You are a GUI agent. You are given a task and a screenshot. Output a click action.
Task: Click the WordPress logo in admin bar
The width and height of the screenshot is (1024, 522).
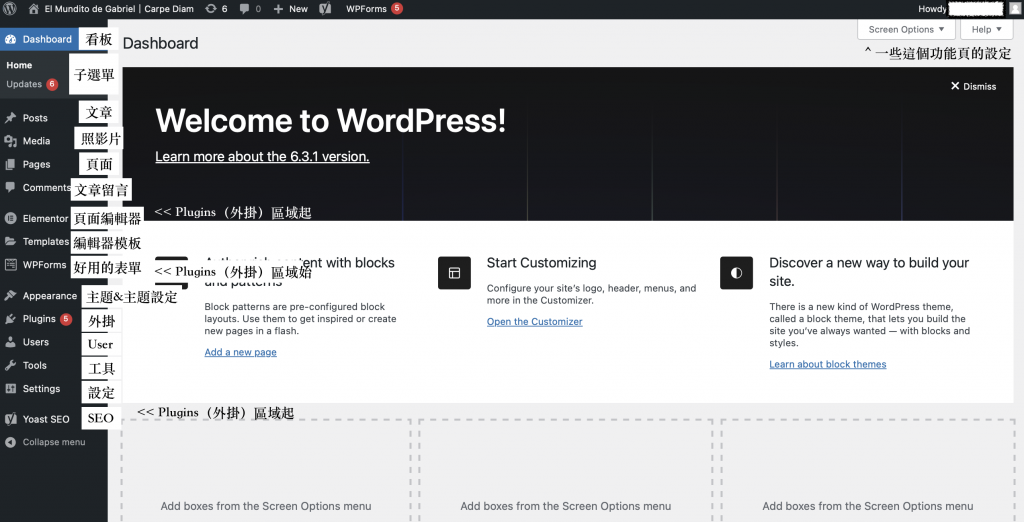[10, 9]
